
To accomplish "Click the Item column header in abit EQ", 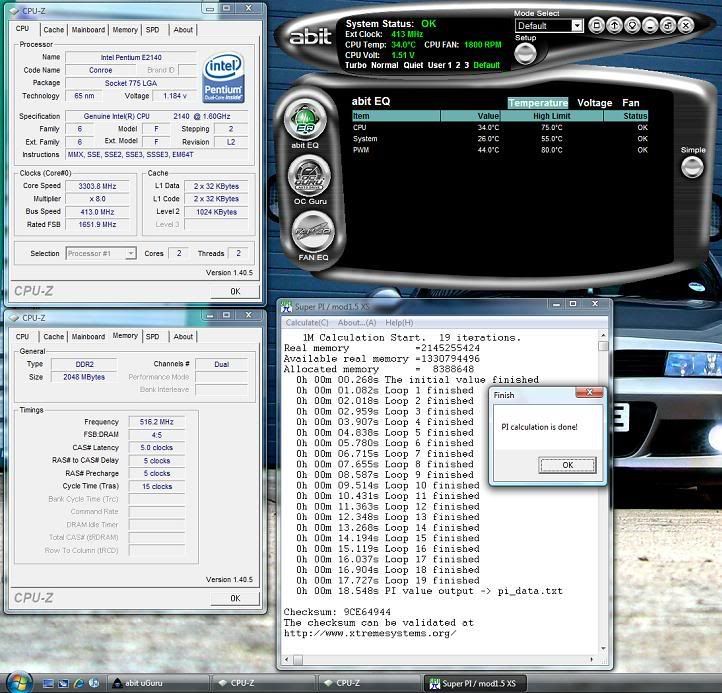I will pyautogui.click(x=396, y=116).
